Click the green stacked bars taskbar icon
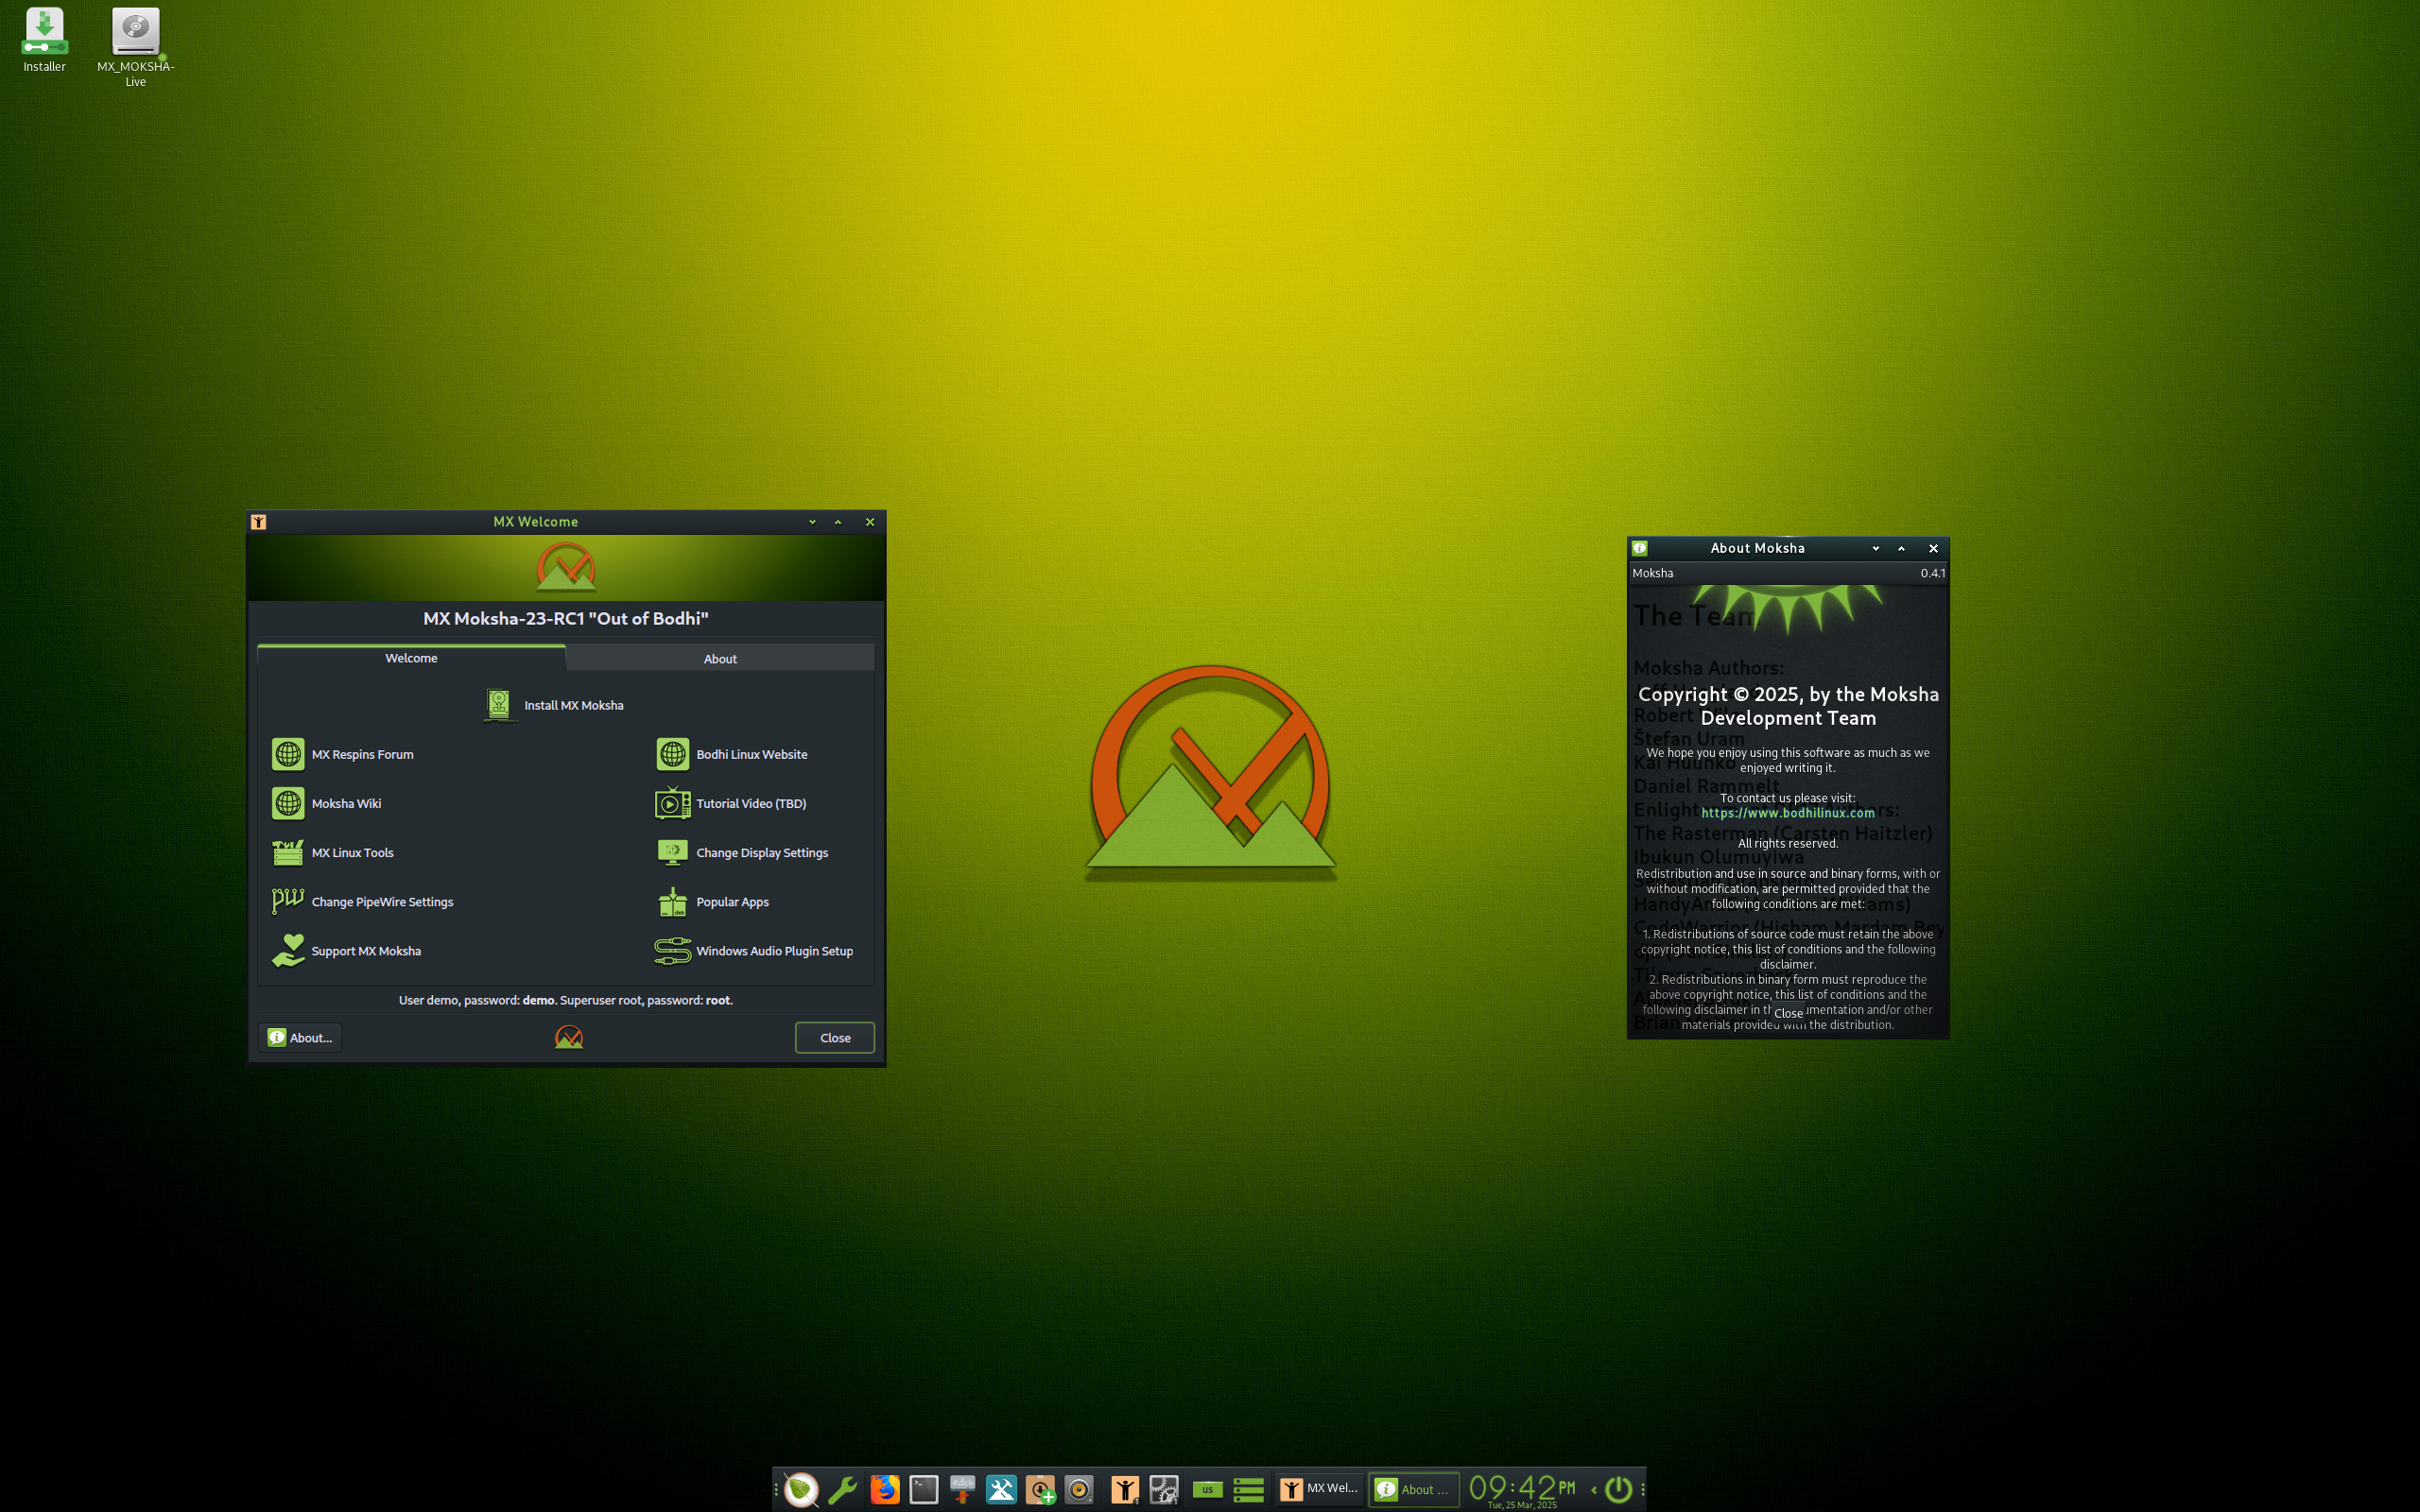The image size is (2420, 1512). pyautogui.click(x=1248, y=1489)
